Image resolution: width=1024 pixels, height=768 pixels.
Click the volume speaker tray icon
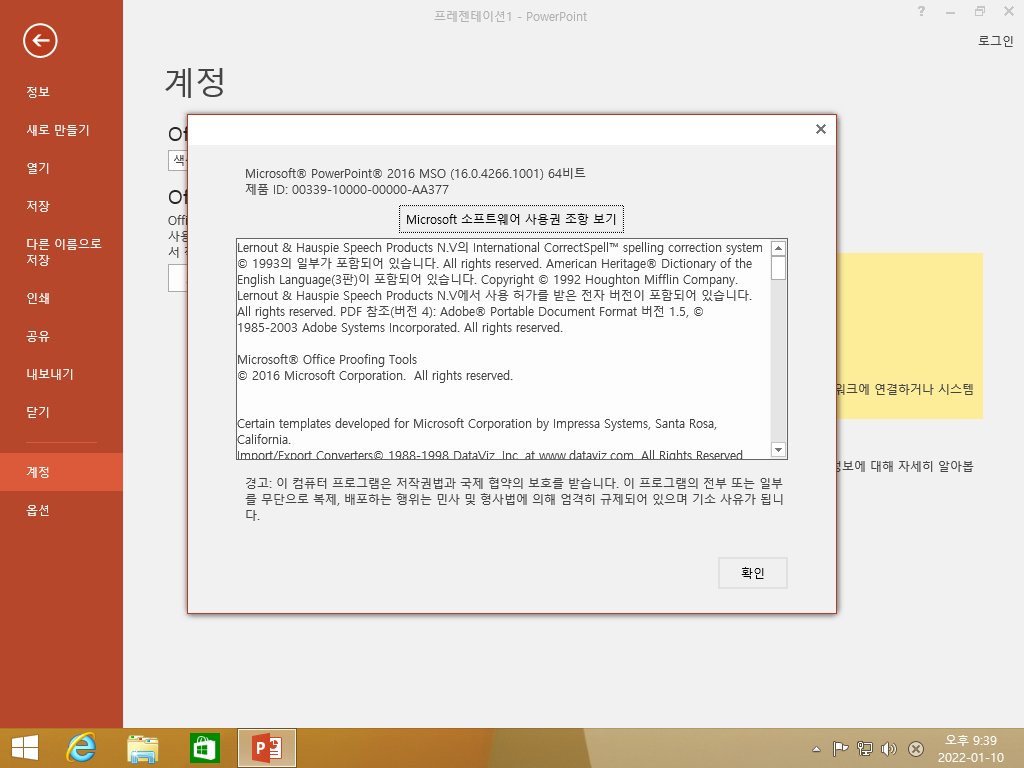pyautogui.click(x=889, y=749)
